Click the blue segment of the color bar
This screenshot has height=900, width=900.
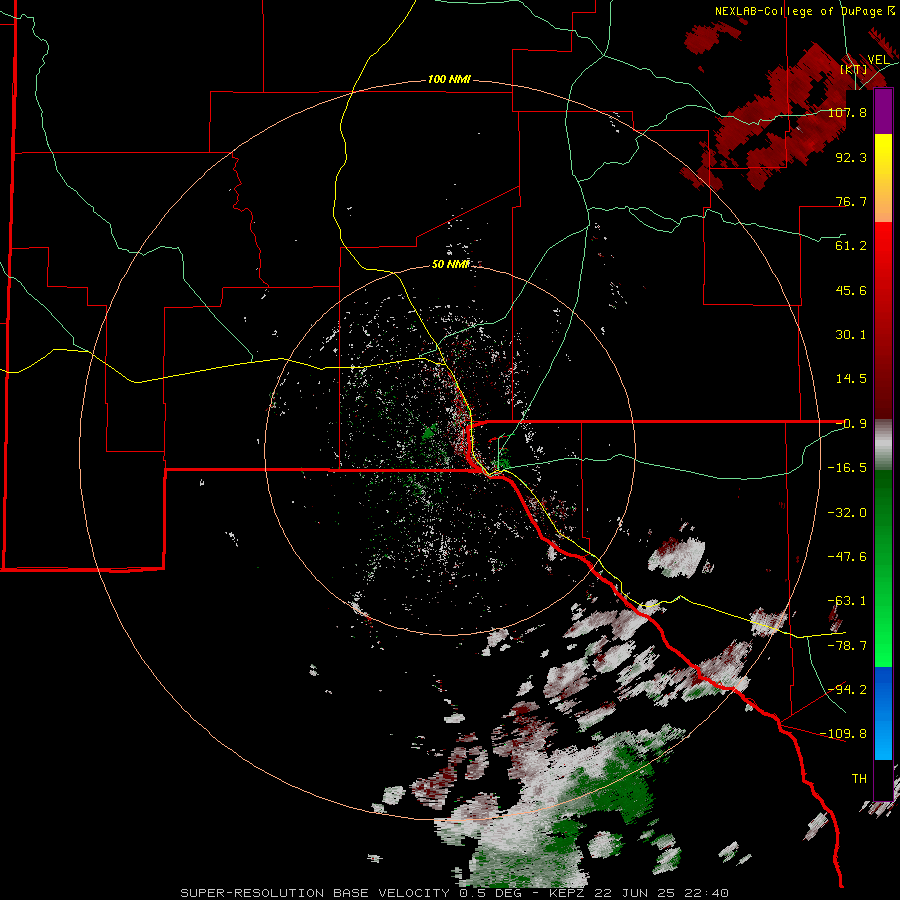[883, 713]
